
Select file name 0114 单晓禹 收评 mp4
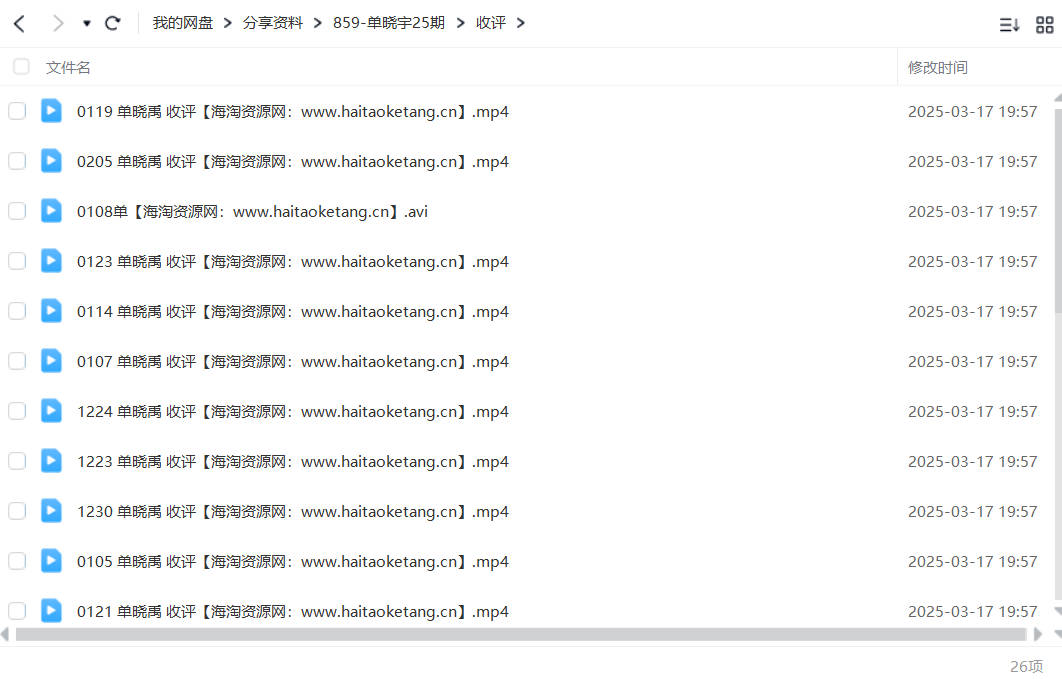(x=293, y=312)
